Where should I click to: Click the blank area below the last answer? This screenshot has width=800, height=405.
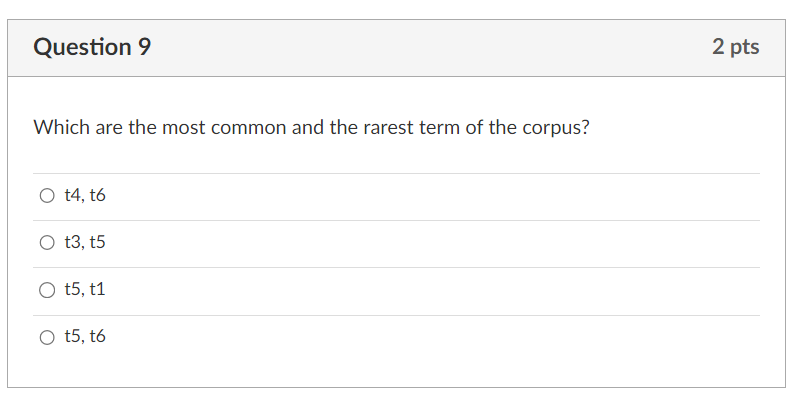[x=400, y=370]
